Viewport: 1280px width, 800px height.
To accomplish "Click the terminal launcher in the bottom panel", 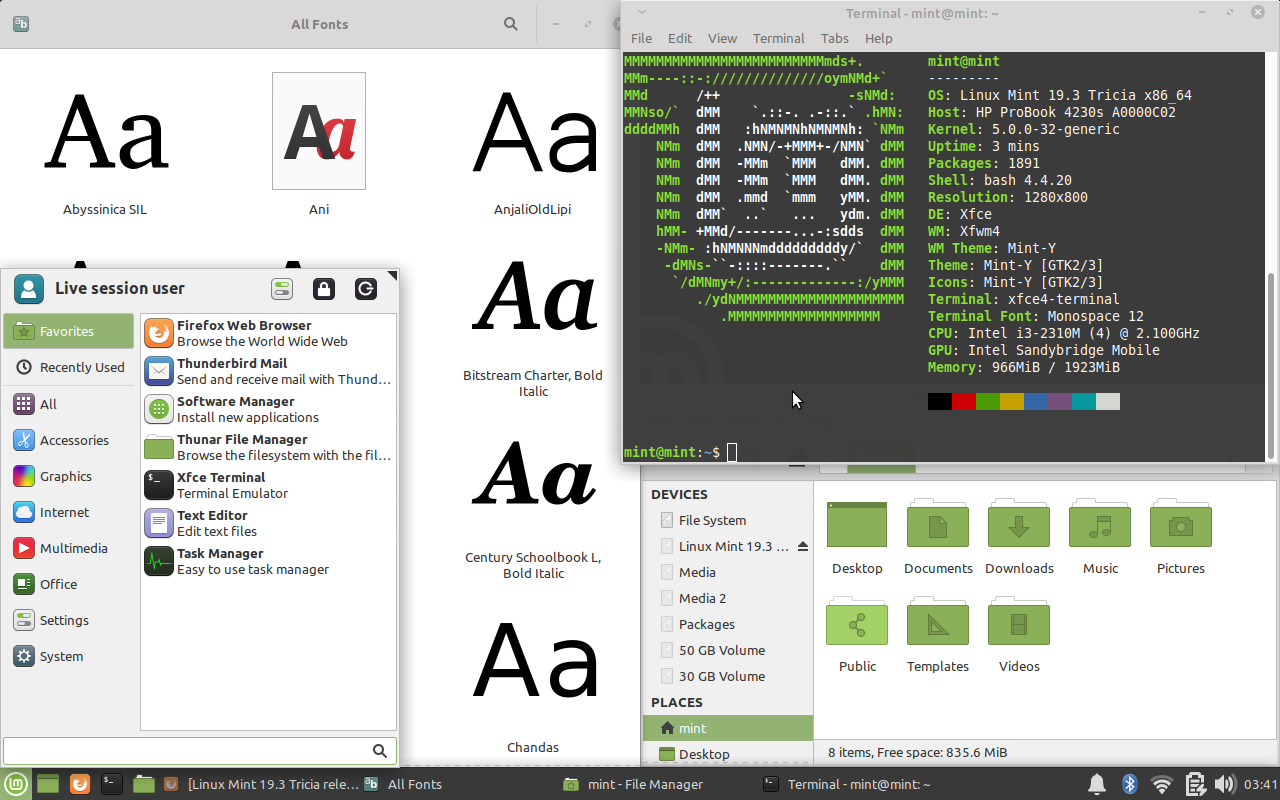I will coord(112,784).
